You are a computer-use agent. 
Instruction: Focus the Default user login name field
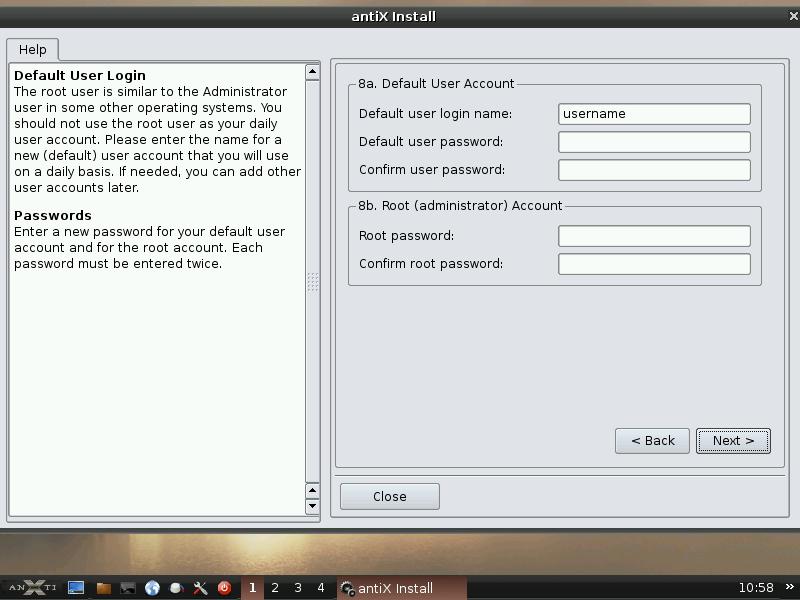pos(654,114)
